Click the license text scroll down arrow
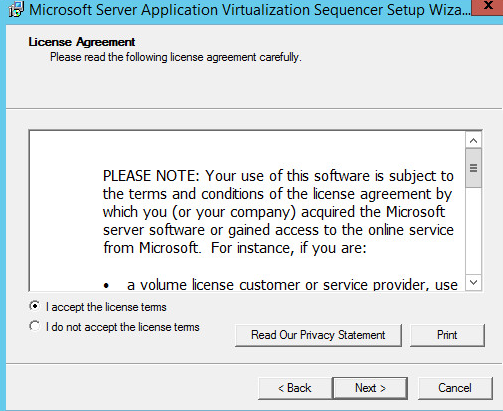503x411 pixels. tap(473, 283)
